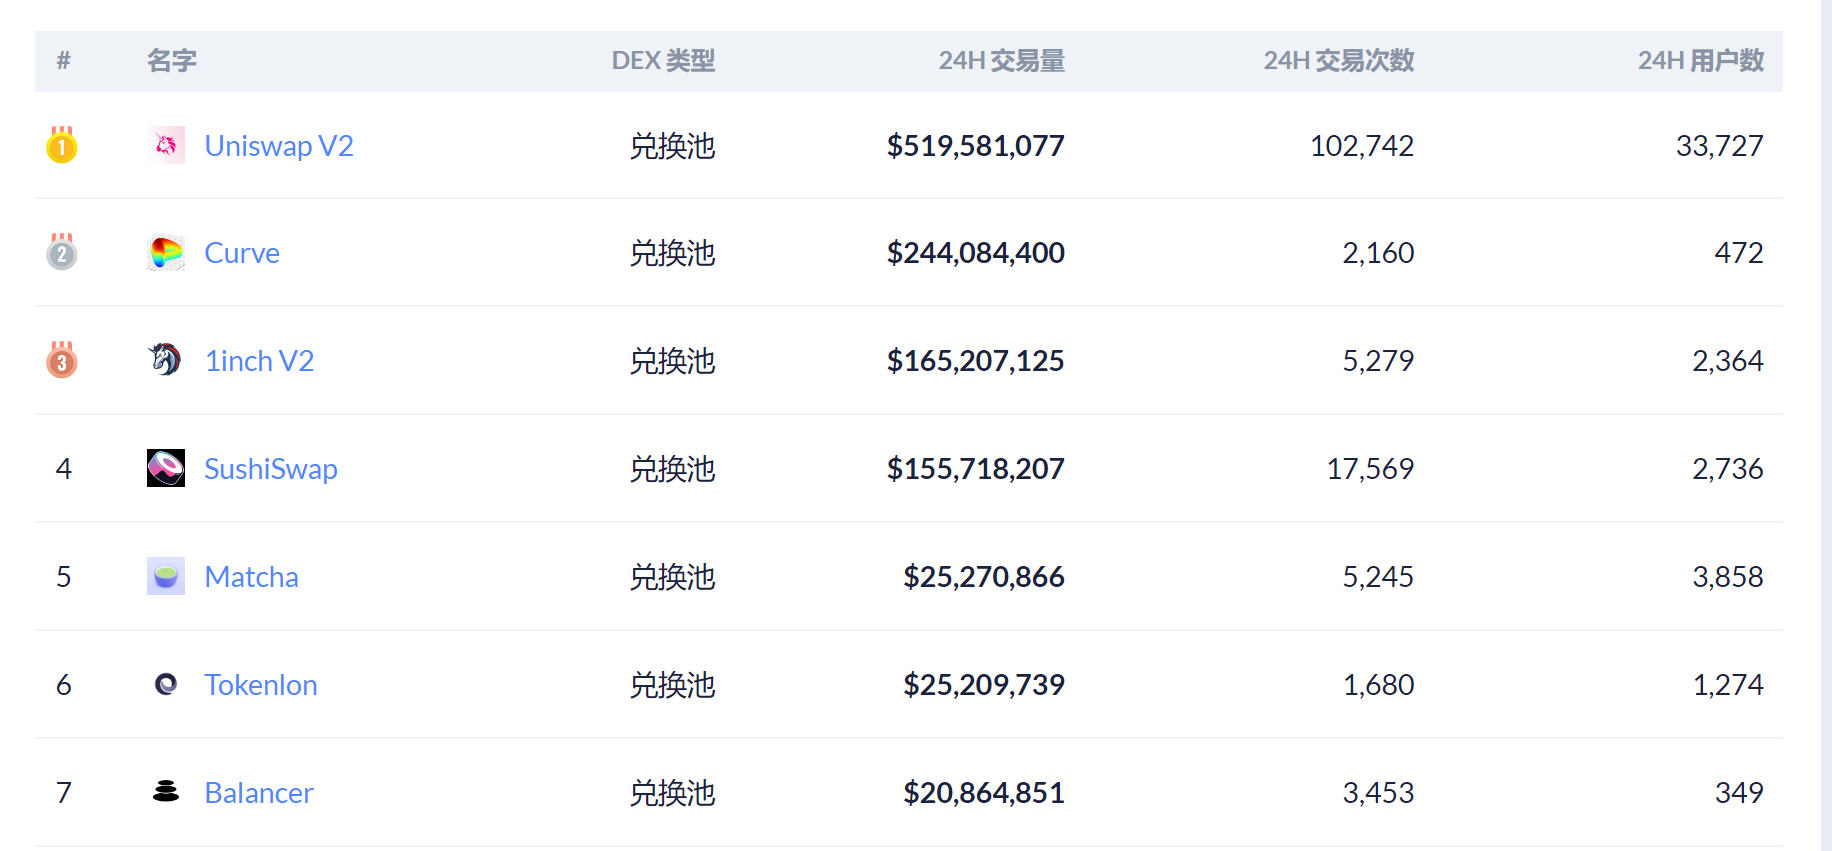
Task: Sort by the 24H 用户数 column header
Action: pos(1701,61)
